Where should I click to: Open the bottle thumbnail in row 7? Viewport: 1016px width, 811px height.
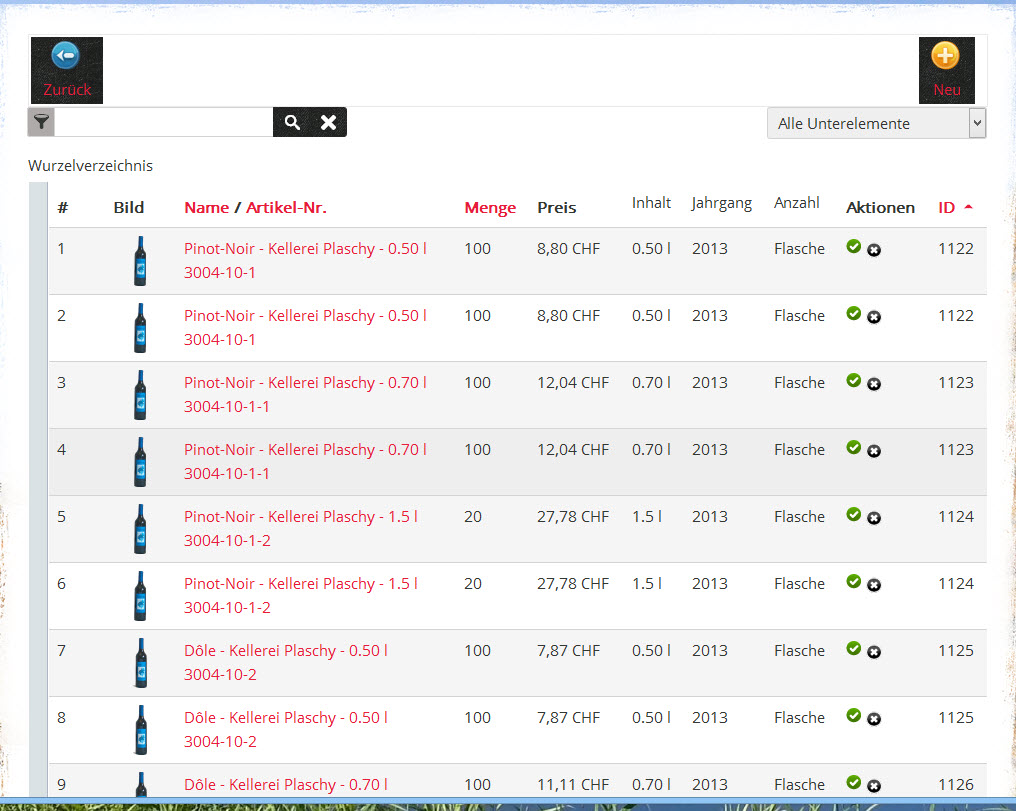tap(140, 663)
